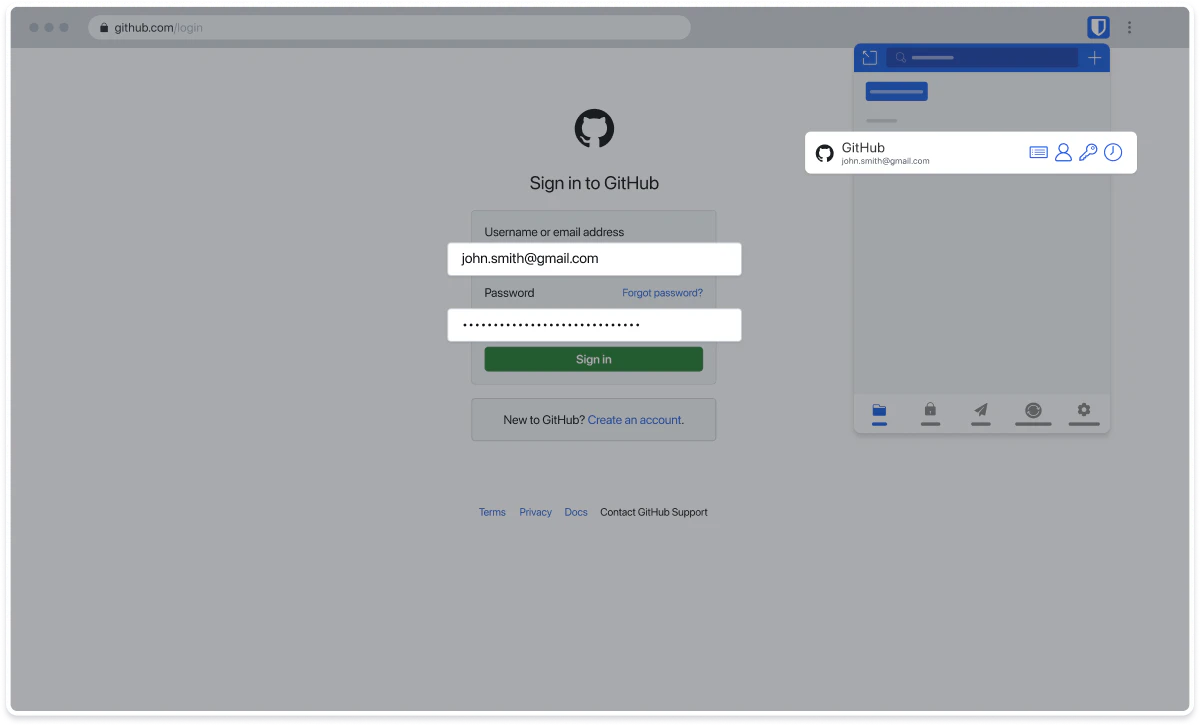
Task: Select the Vault tab in Bitwarden
Action: tap(879, 413)
